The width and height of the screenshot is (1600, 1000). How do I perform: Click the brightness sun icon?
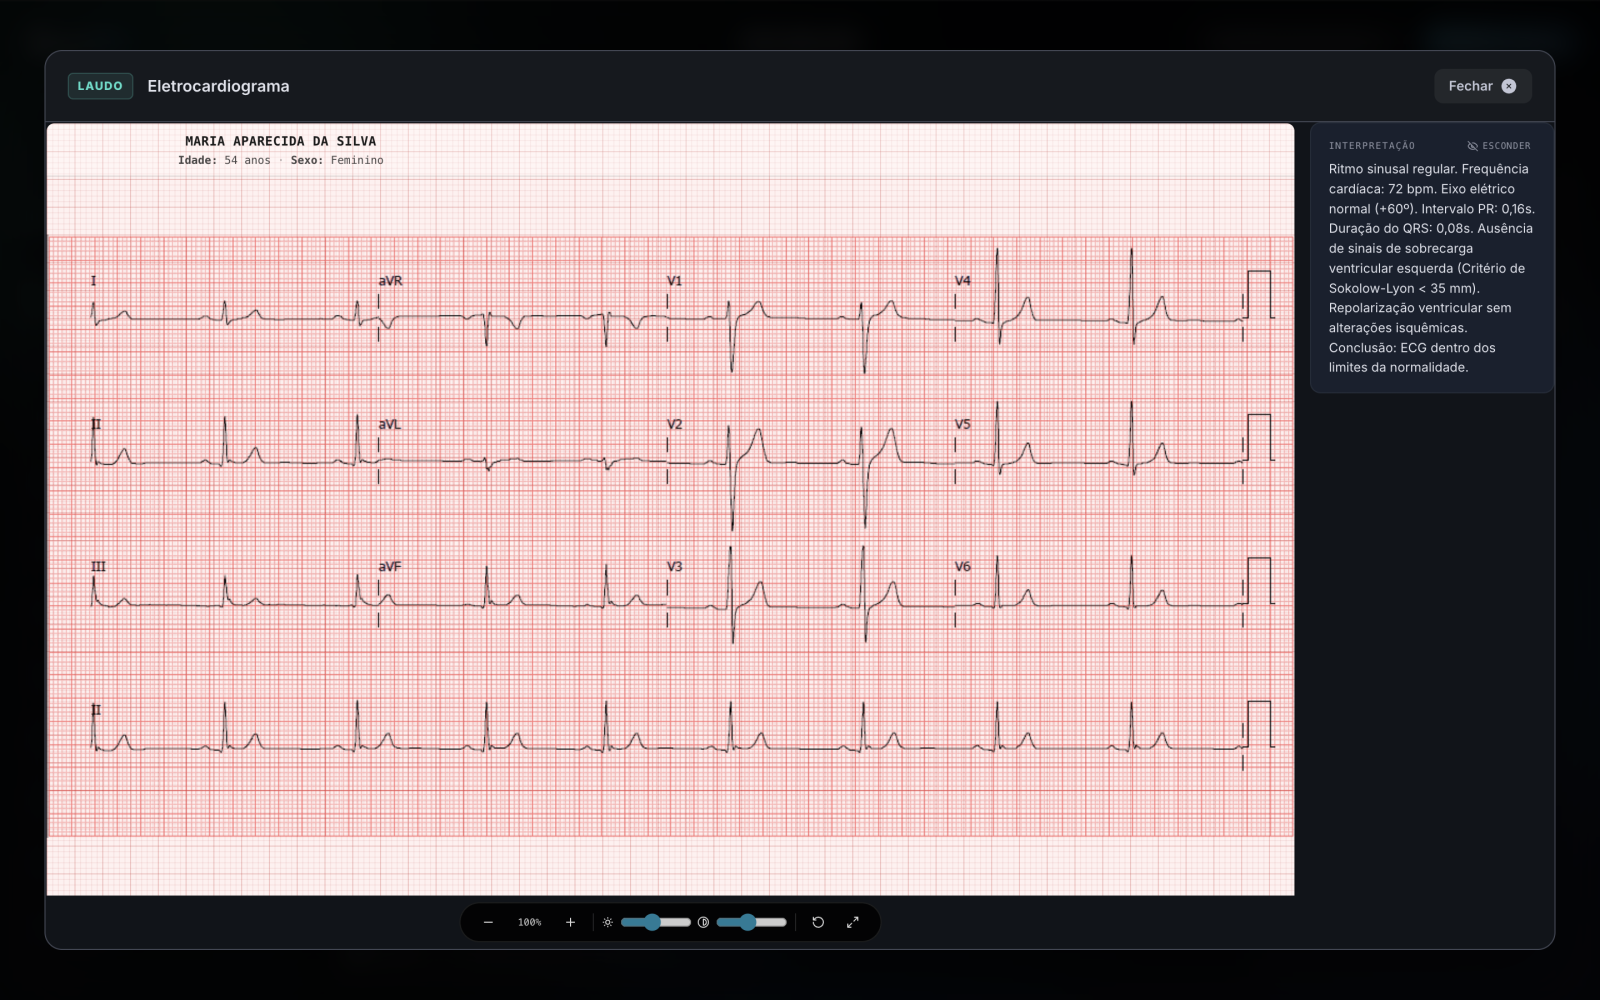(x=608, y=922)
